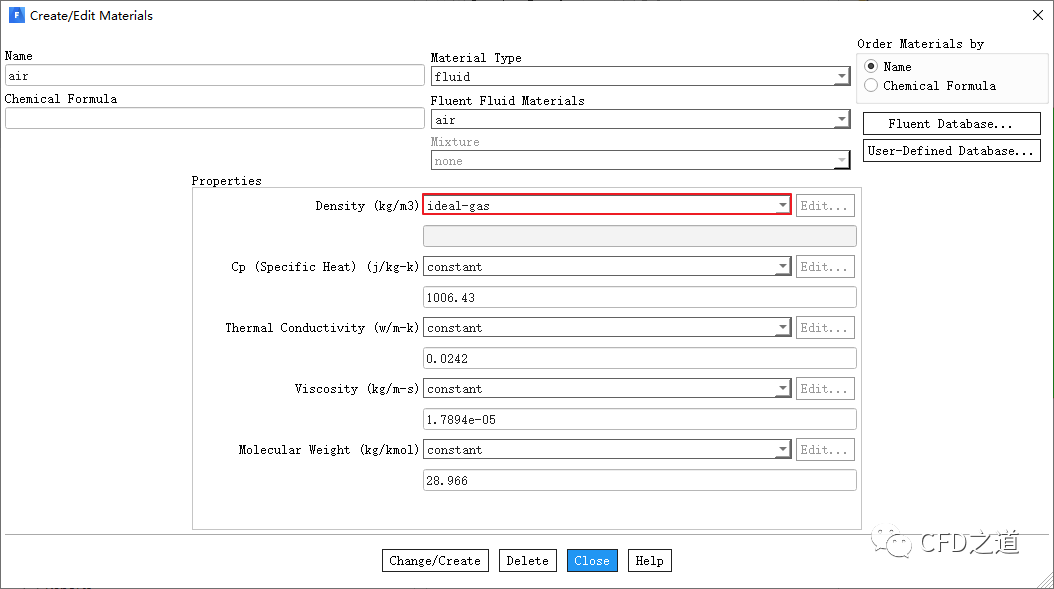Close the Create/Edit Materials window
Viewport: 1054px width, 589px height.
(1037, 15)
